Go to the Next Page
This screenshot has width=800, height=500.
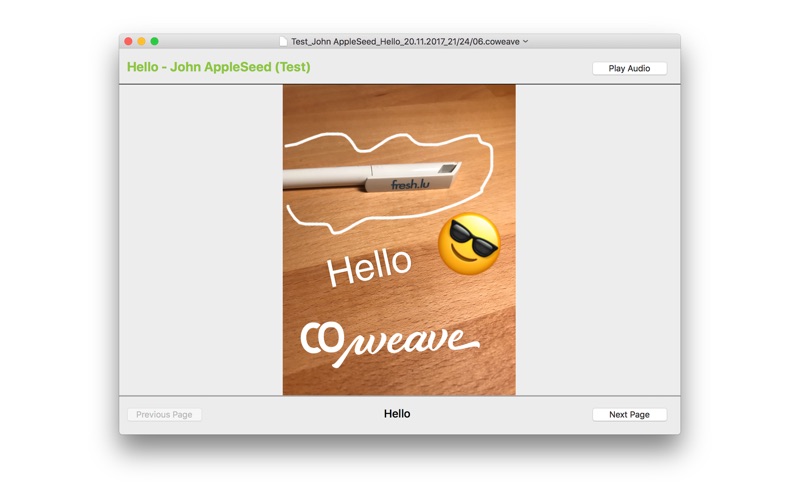(x=629, y=414)
